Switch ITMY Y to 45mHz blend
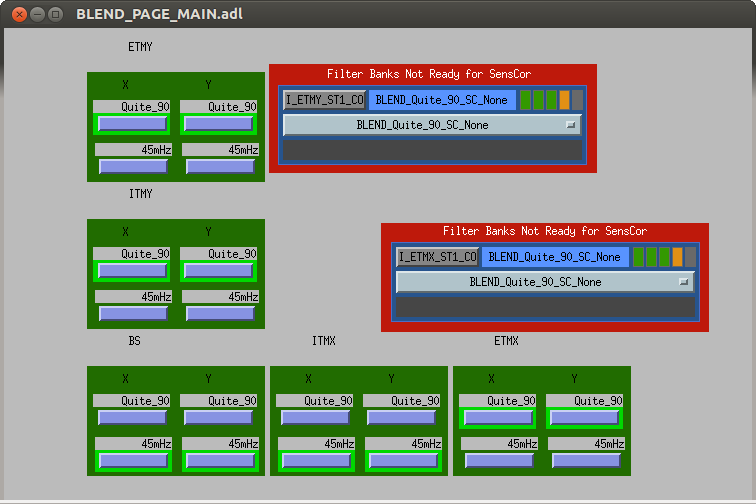The width and height of the screenshot is (756, 504). (220, 313)
